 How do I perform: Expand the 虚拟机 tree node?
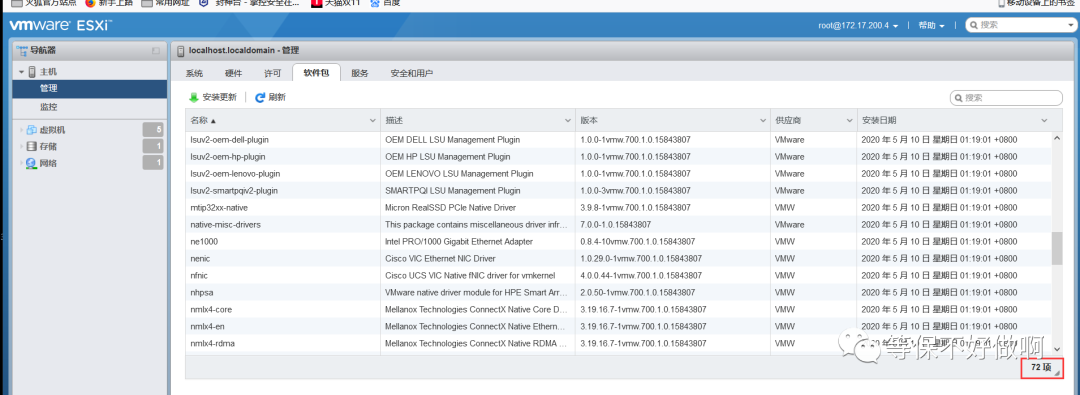click(22, 130)
